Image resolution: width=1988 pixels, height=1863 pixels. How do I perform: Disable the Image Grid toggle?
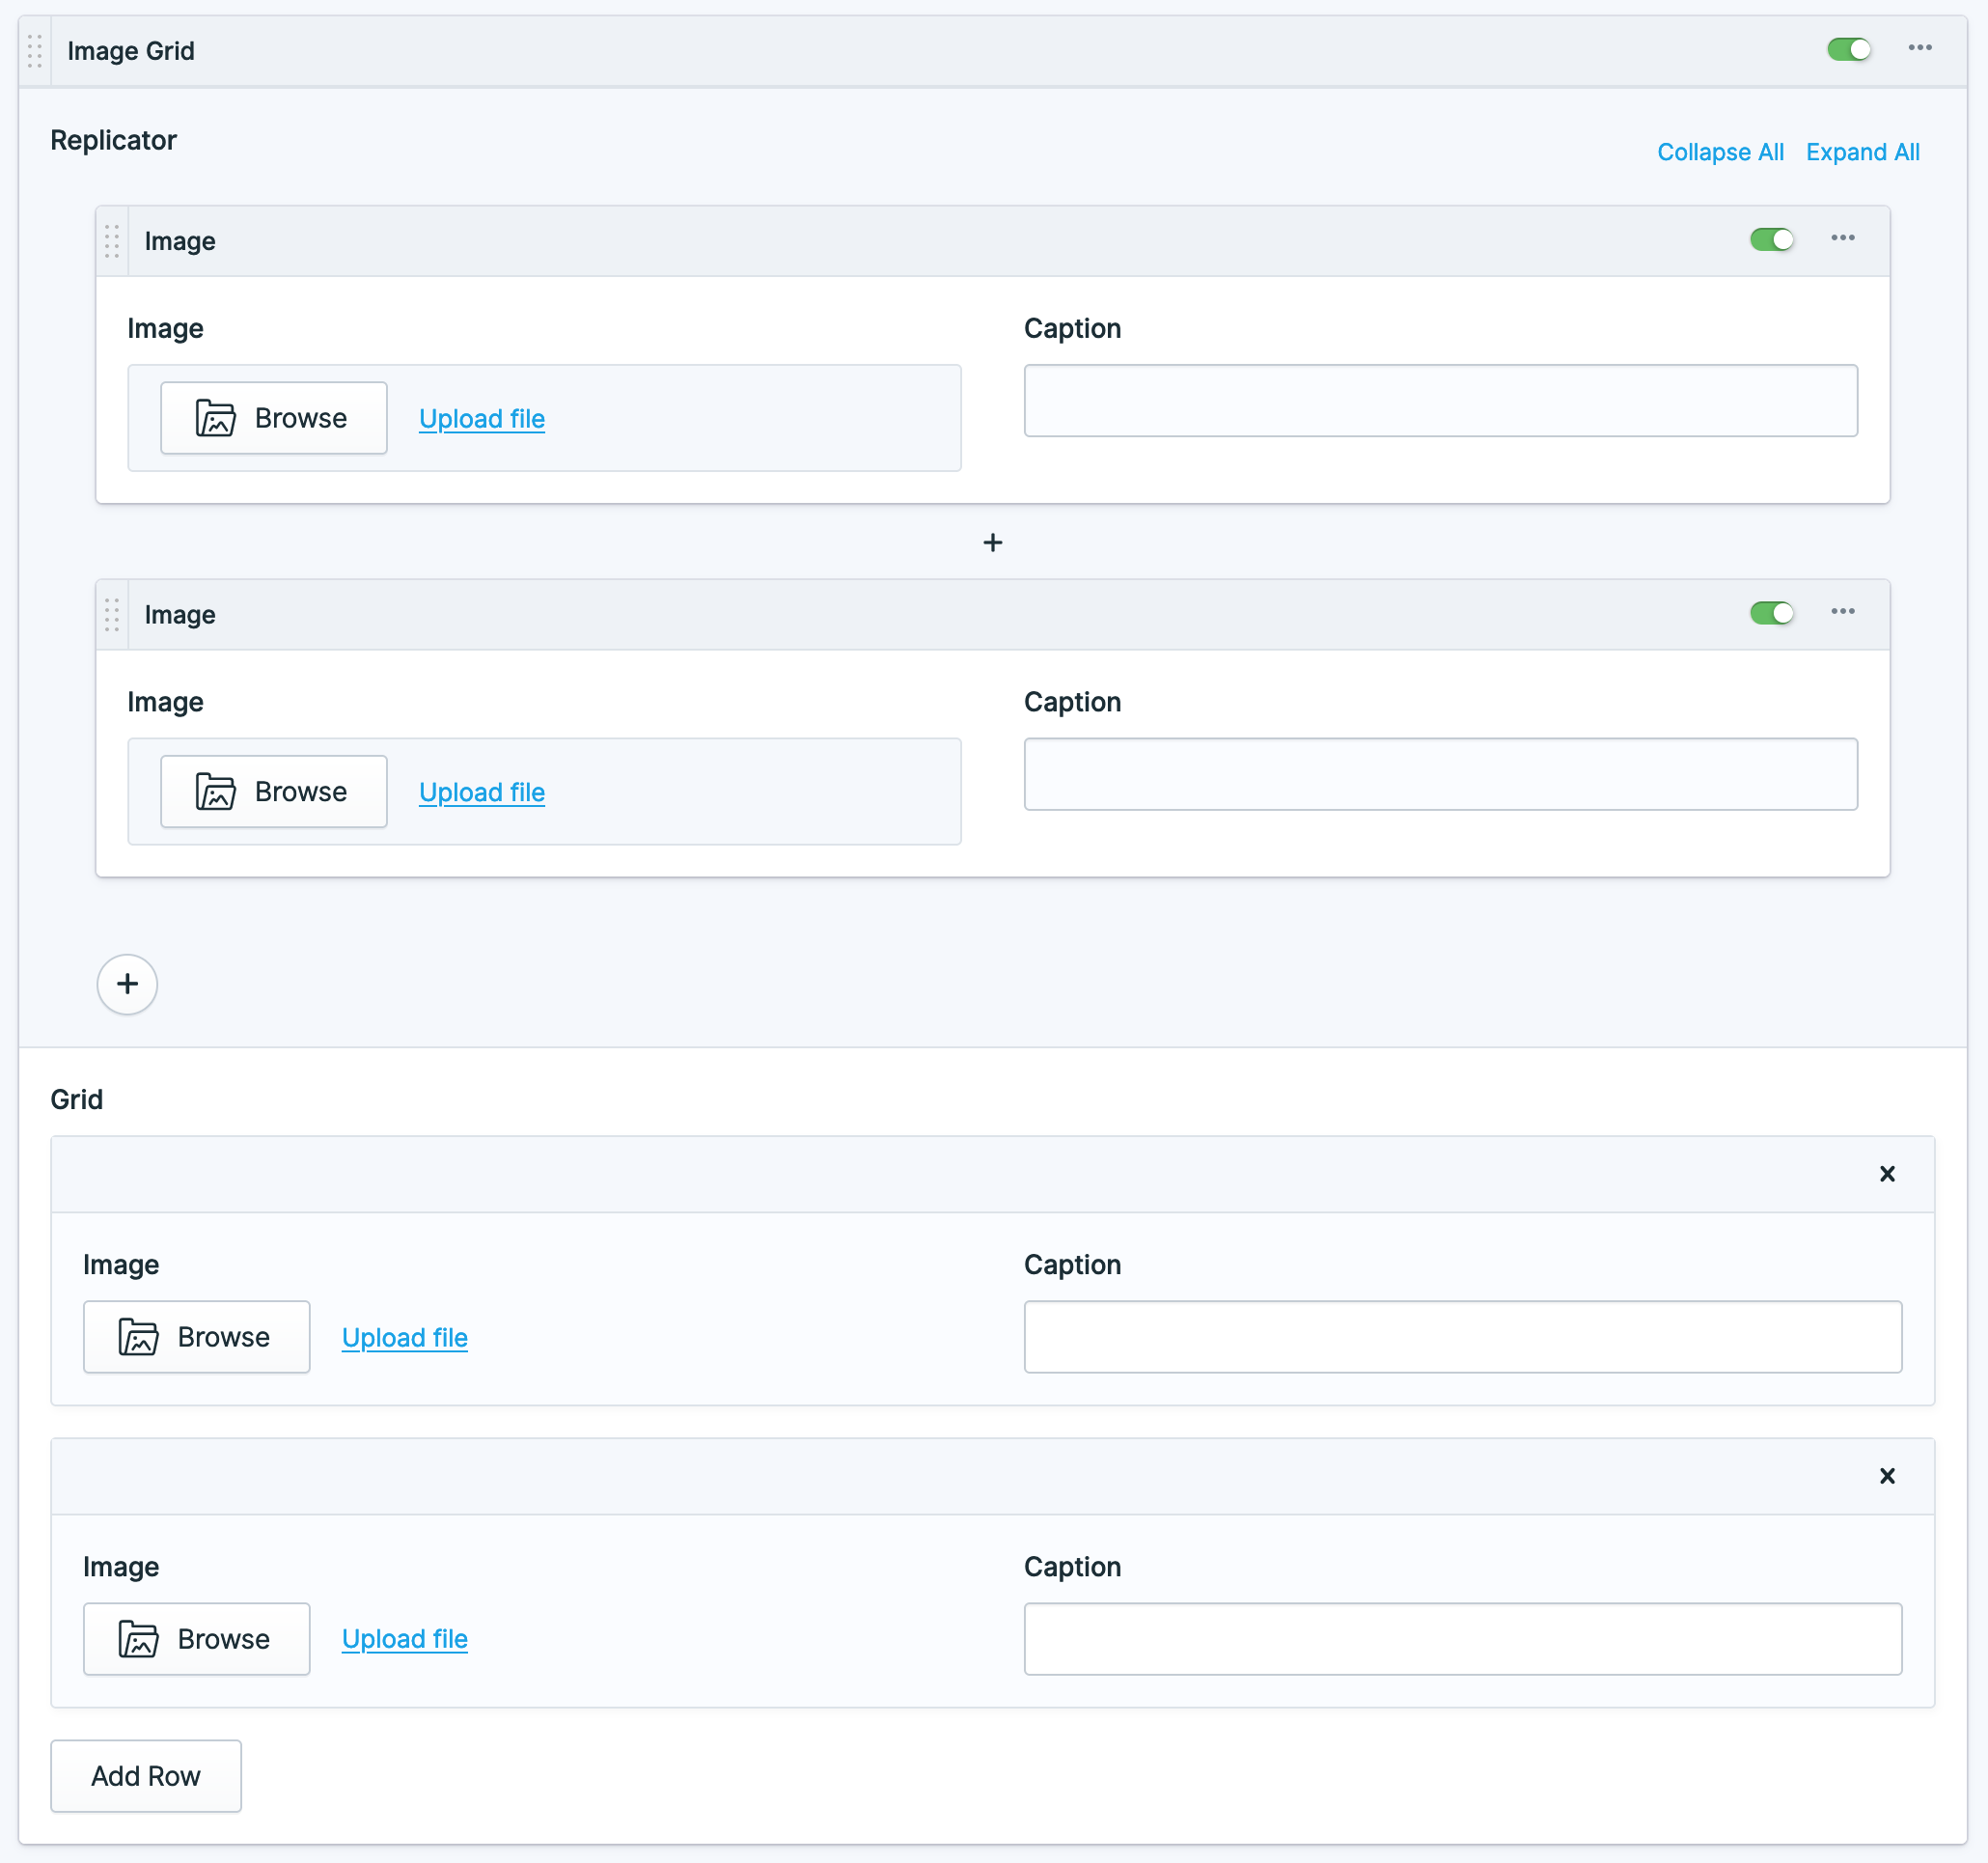1849,49
